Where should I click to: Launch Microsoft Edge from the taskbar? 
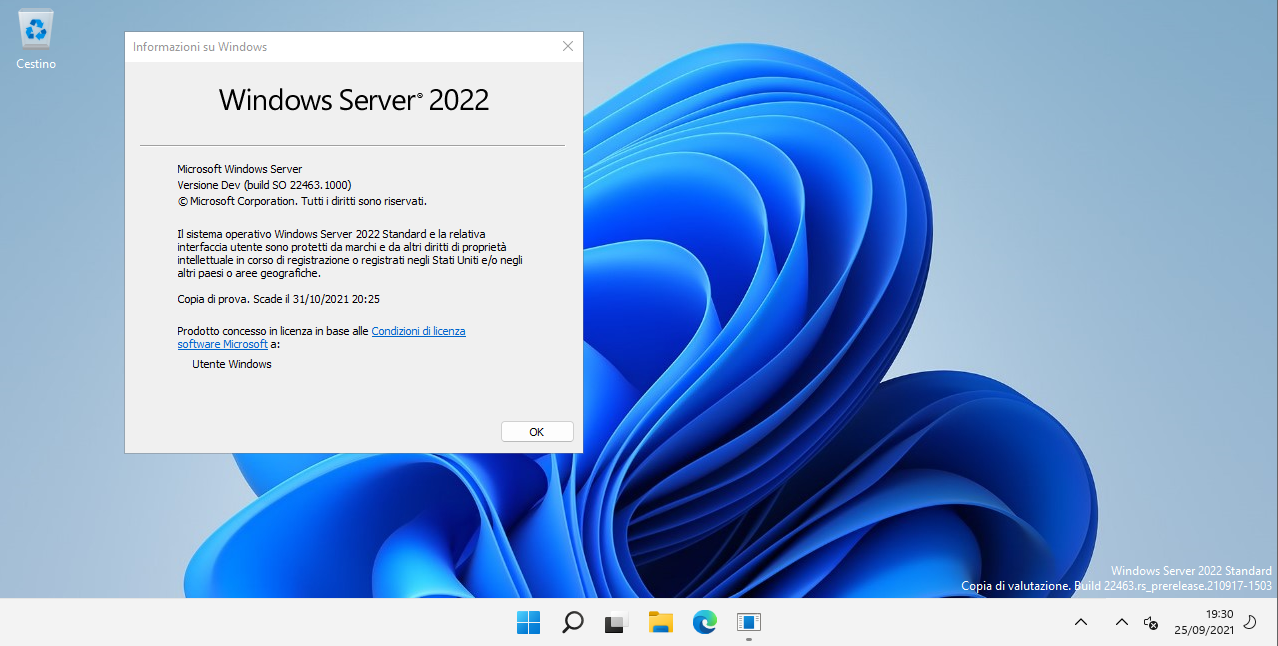704,622
